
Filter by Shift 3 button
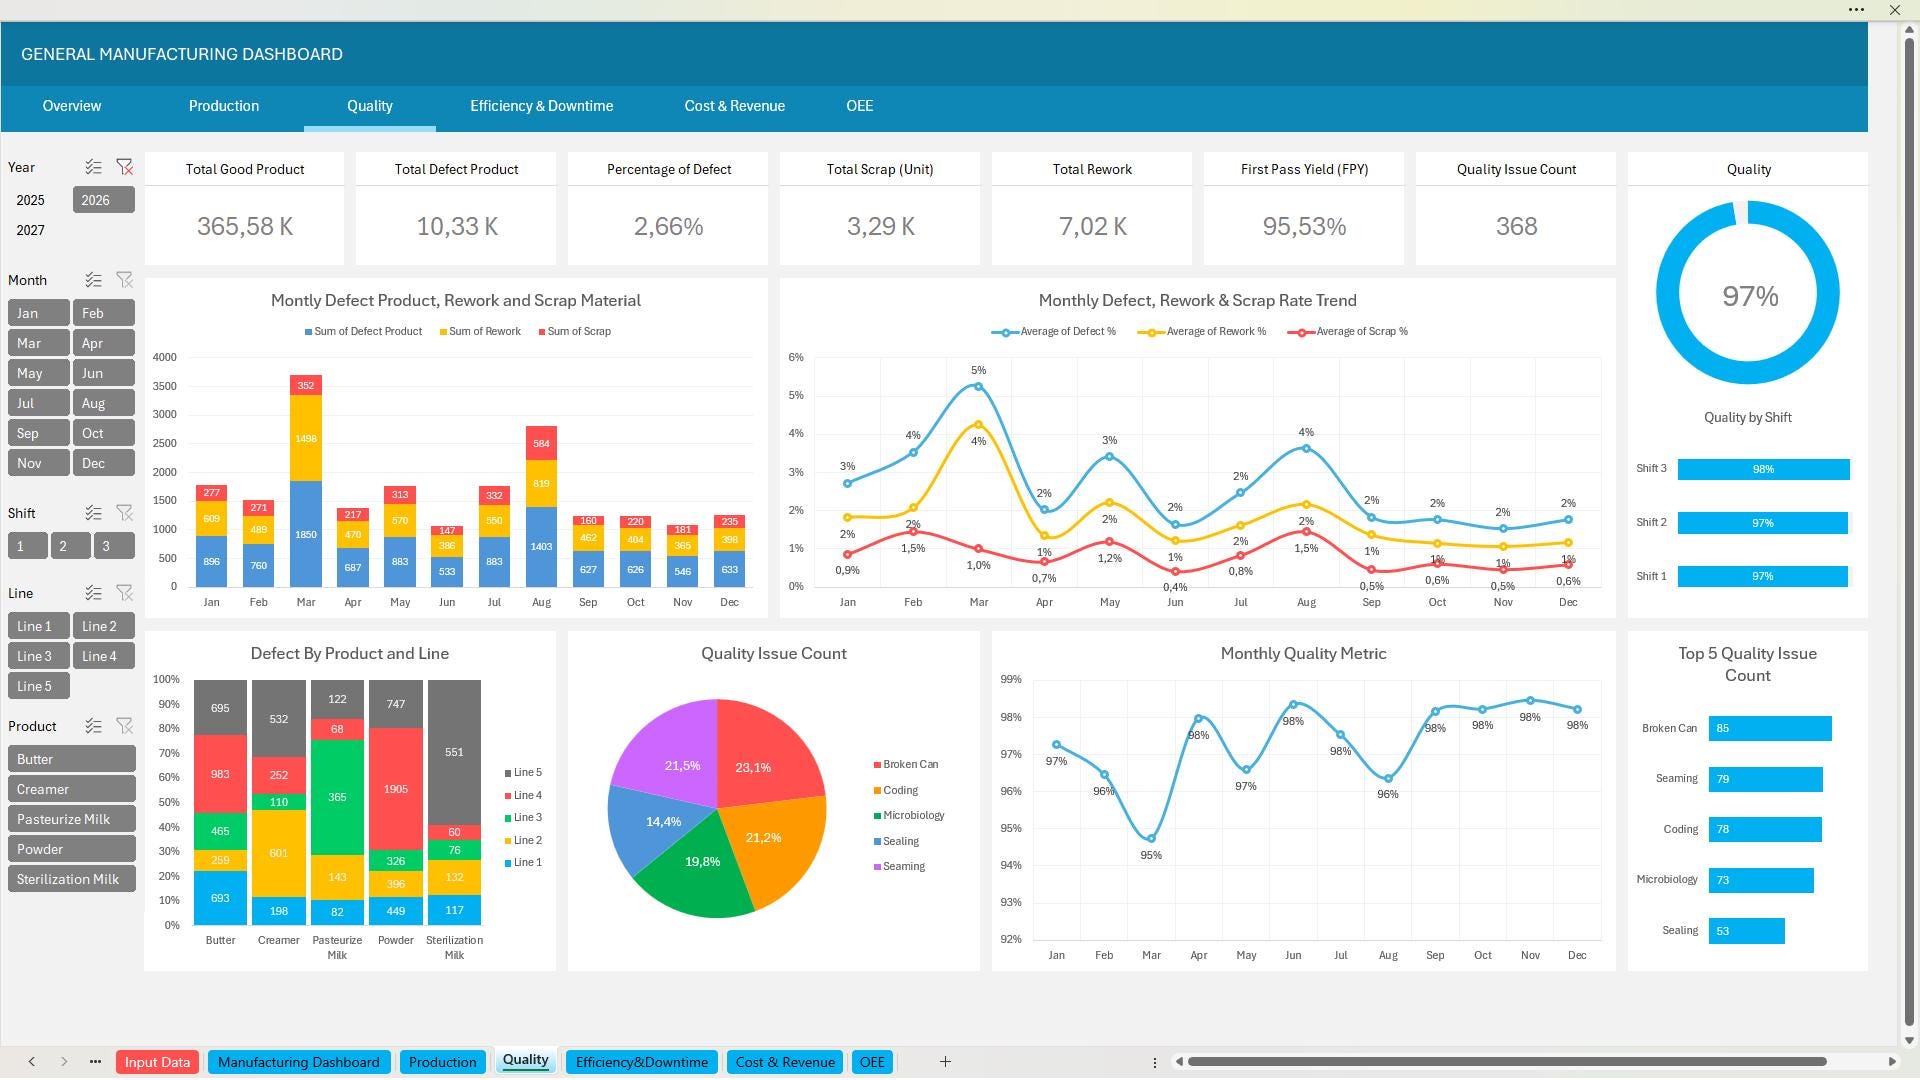tap(114, 546)
